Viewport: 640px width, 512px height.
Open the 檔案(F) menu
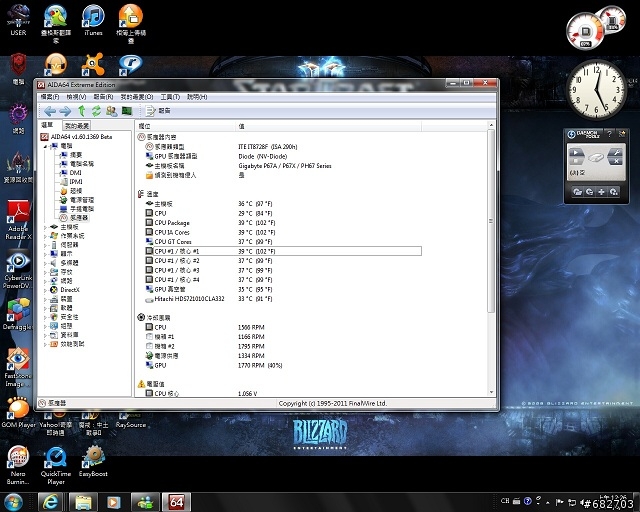point(50,97)
